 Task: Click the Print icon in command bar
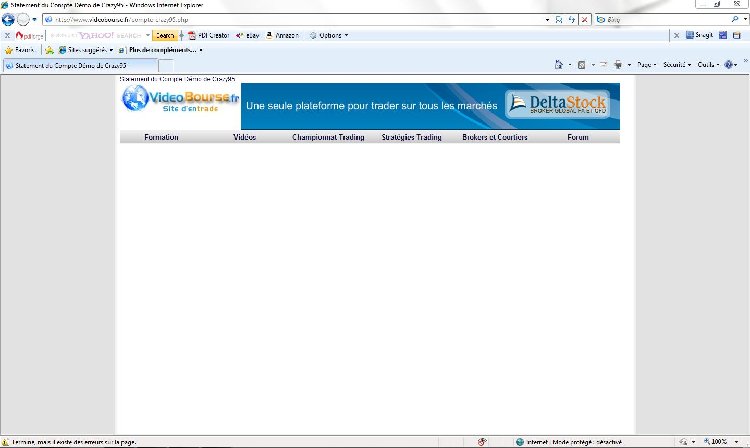coord(618,65)
